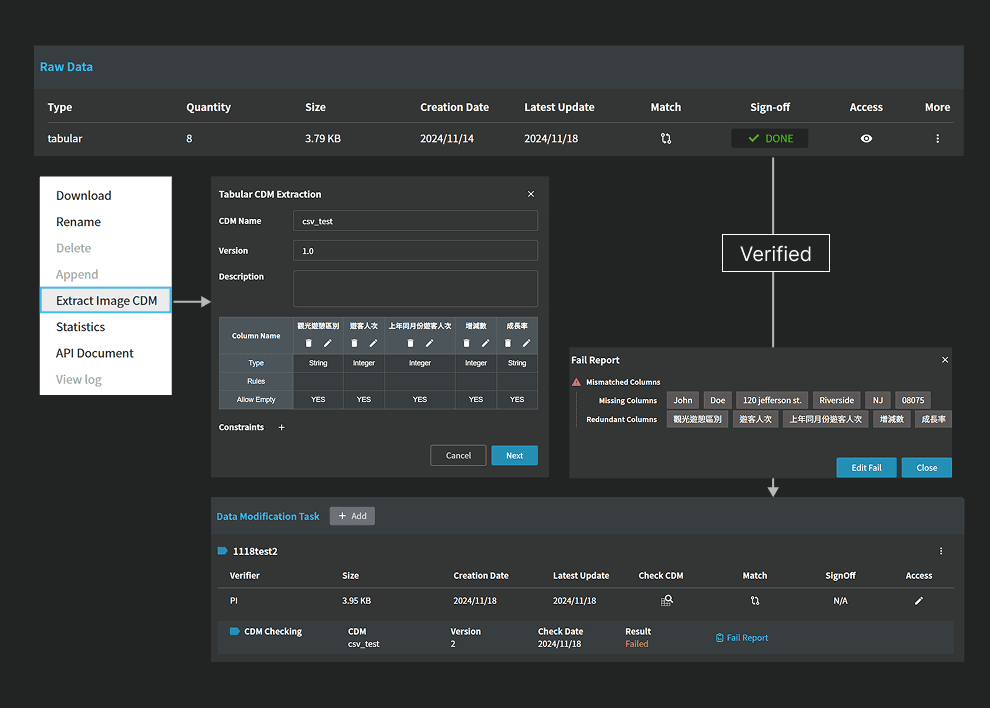Click the Access pencil icon for PI row

(x=918, y=601)
